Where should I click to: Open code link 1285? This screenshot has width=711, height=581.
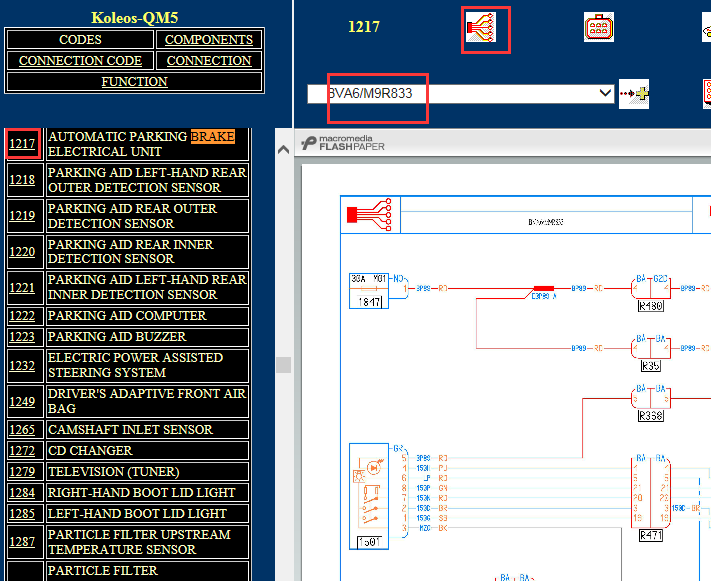pos(22,513)
